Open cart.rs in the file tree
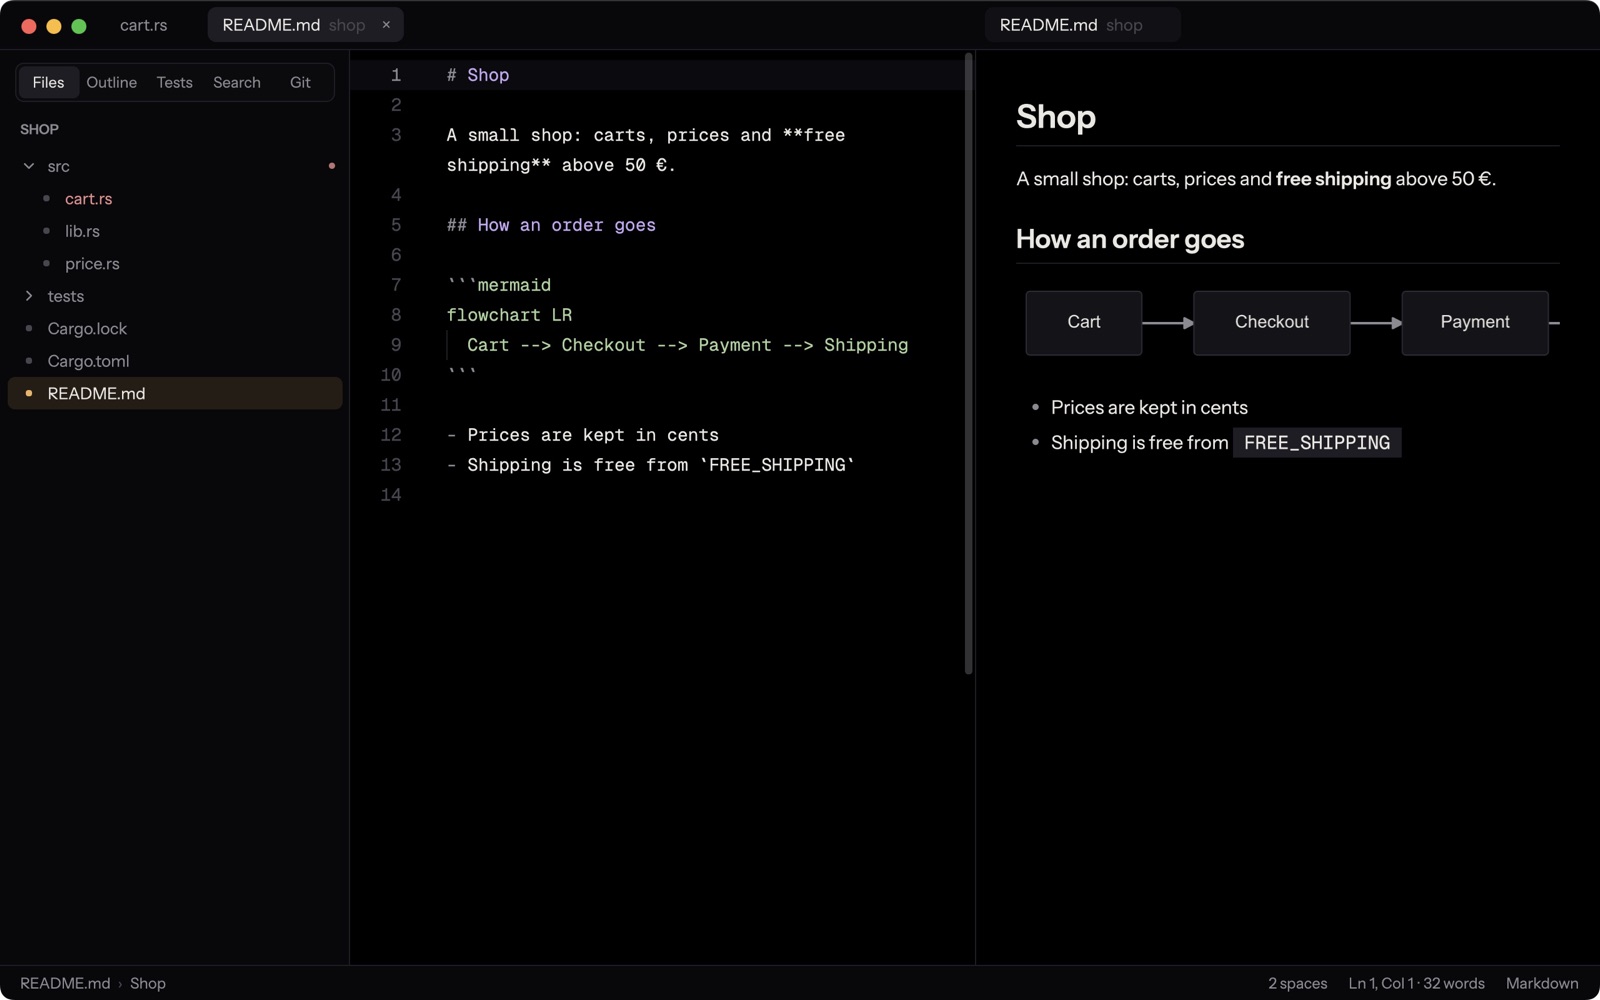This screenshot has width=1600, height=1000. point(175,199)
